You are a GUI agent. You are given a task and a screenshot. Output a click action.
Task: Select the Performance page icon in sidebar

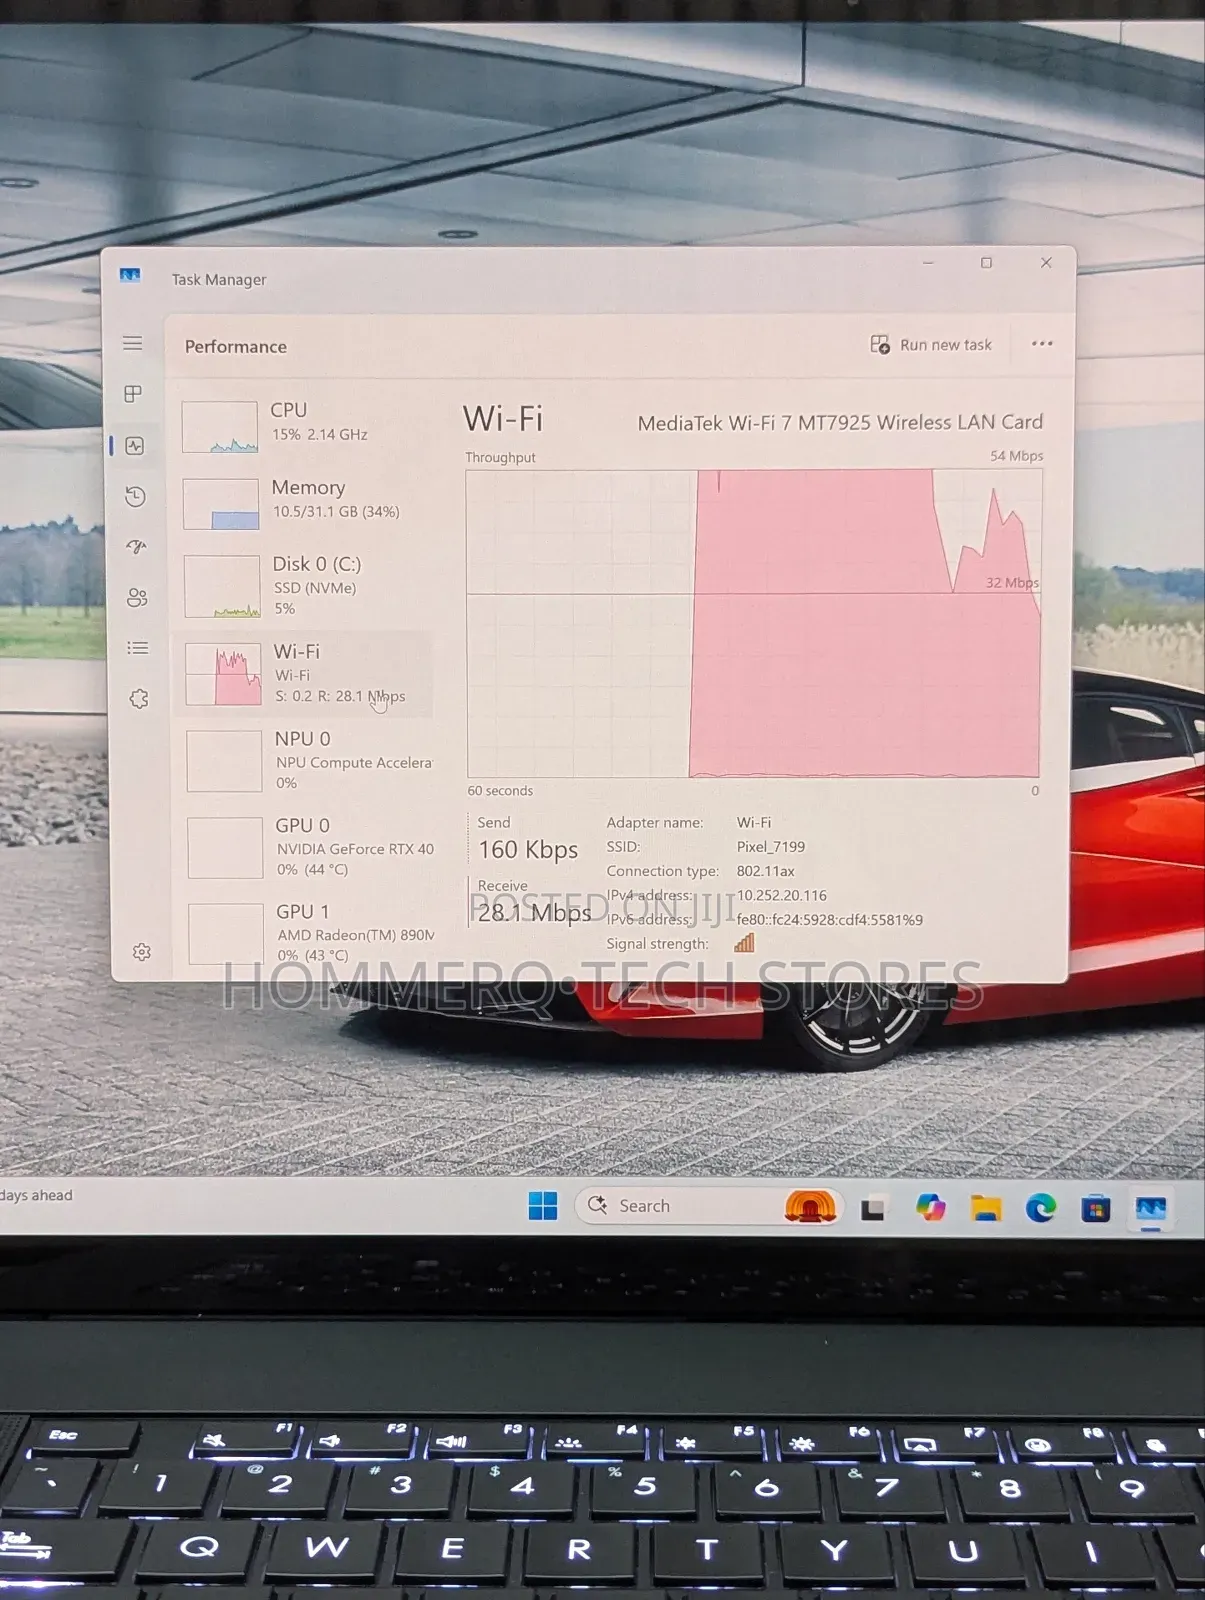click(x=135, y=446)
